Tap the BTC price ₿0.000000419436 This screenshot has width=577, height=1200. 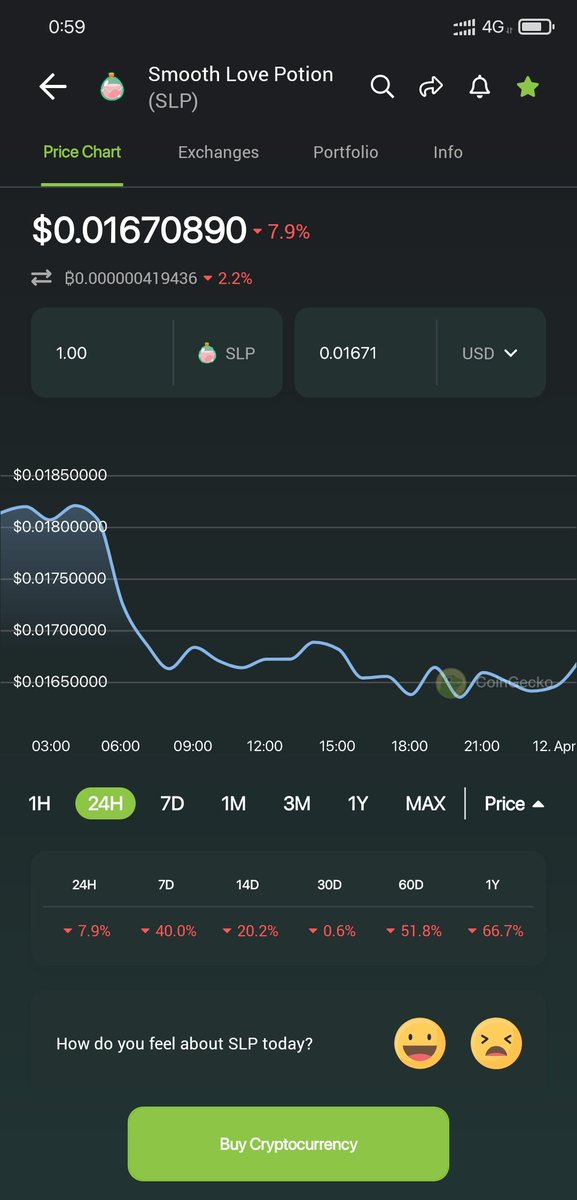[130, 278]
